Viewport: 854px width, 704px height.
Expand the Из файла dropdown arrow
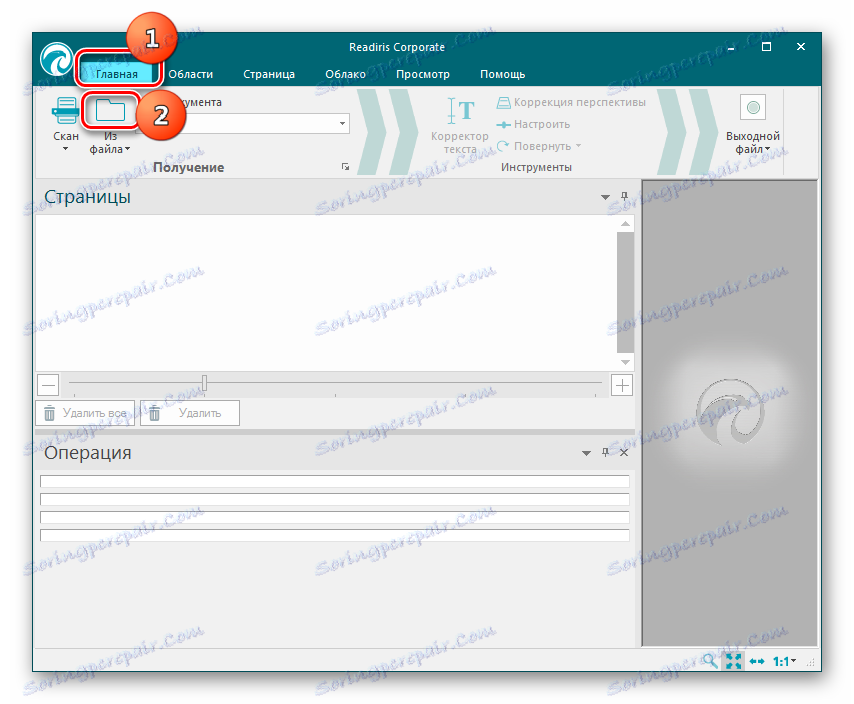click(x=127, y=149)
